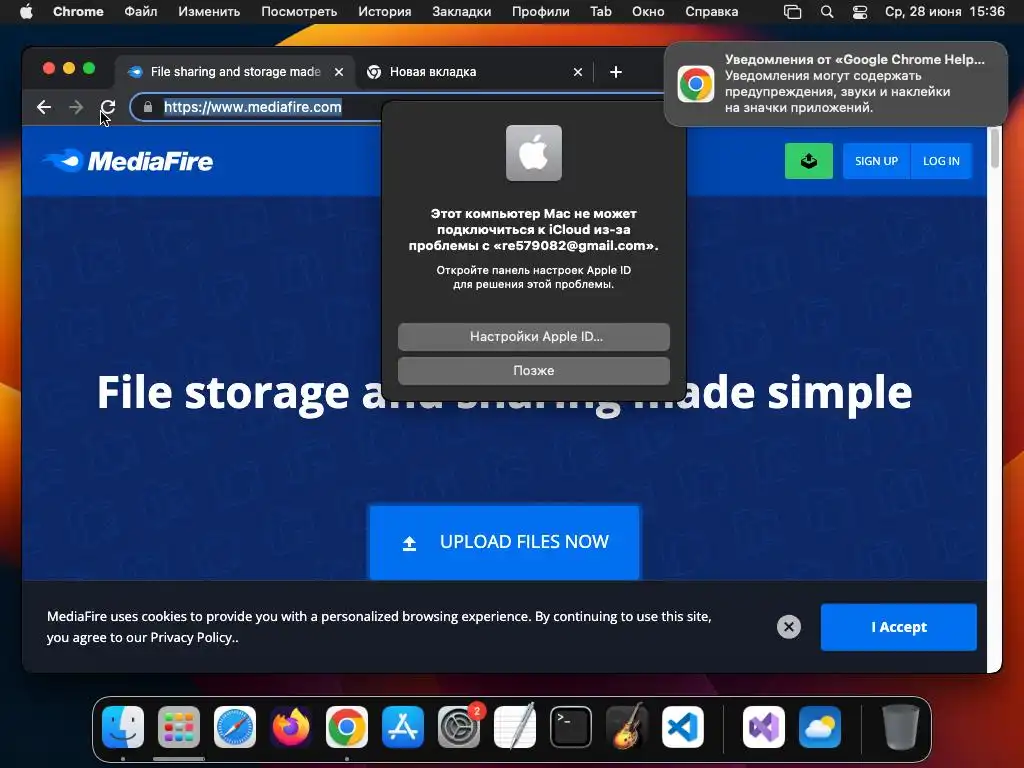
Task: Open the Закладки menu
Action: 462,11
